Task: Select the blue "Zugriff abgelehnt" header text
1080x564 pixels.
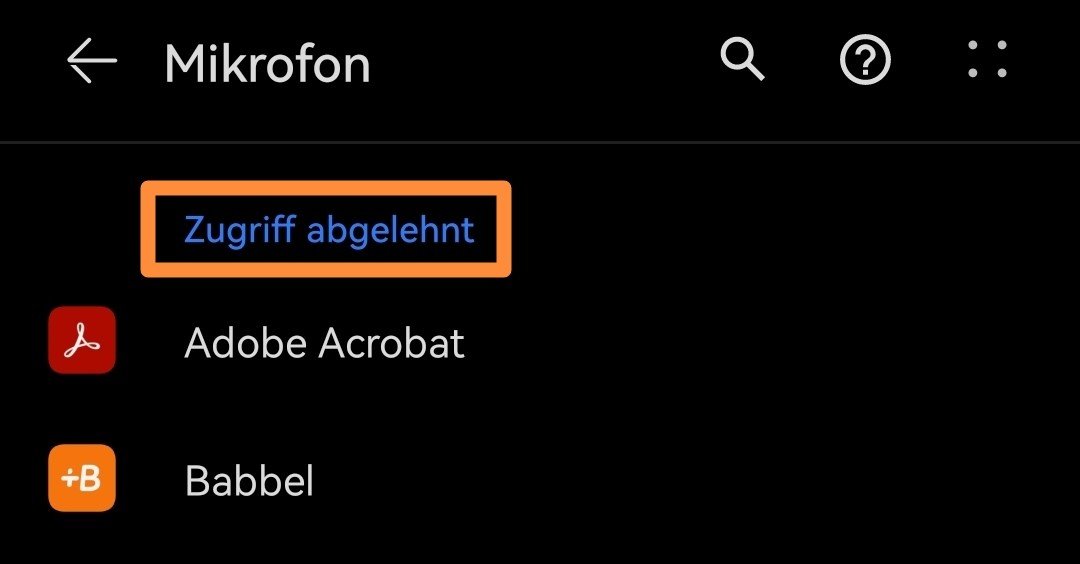Action: pos(329,230)
